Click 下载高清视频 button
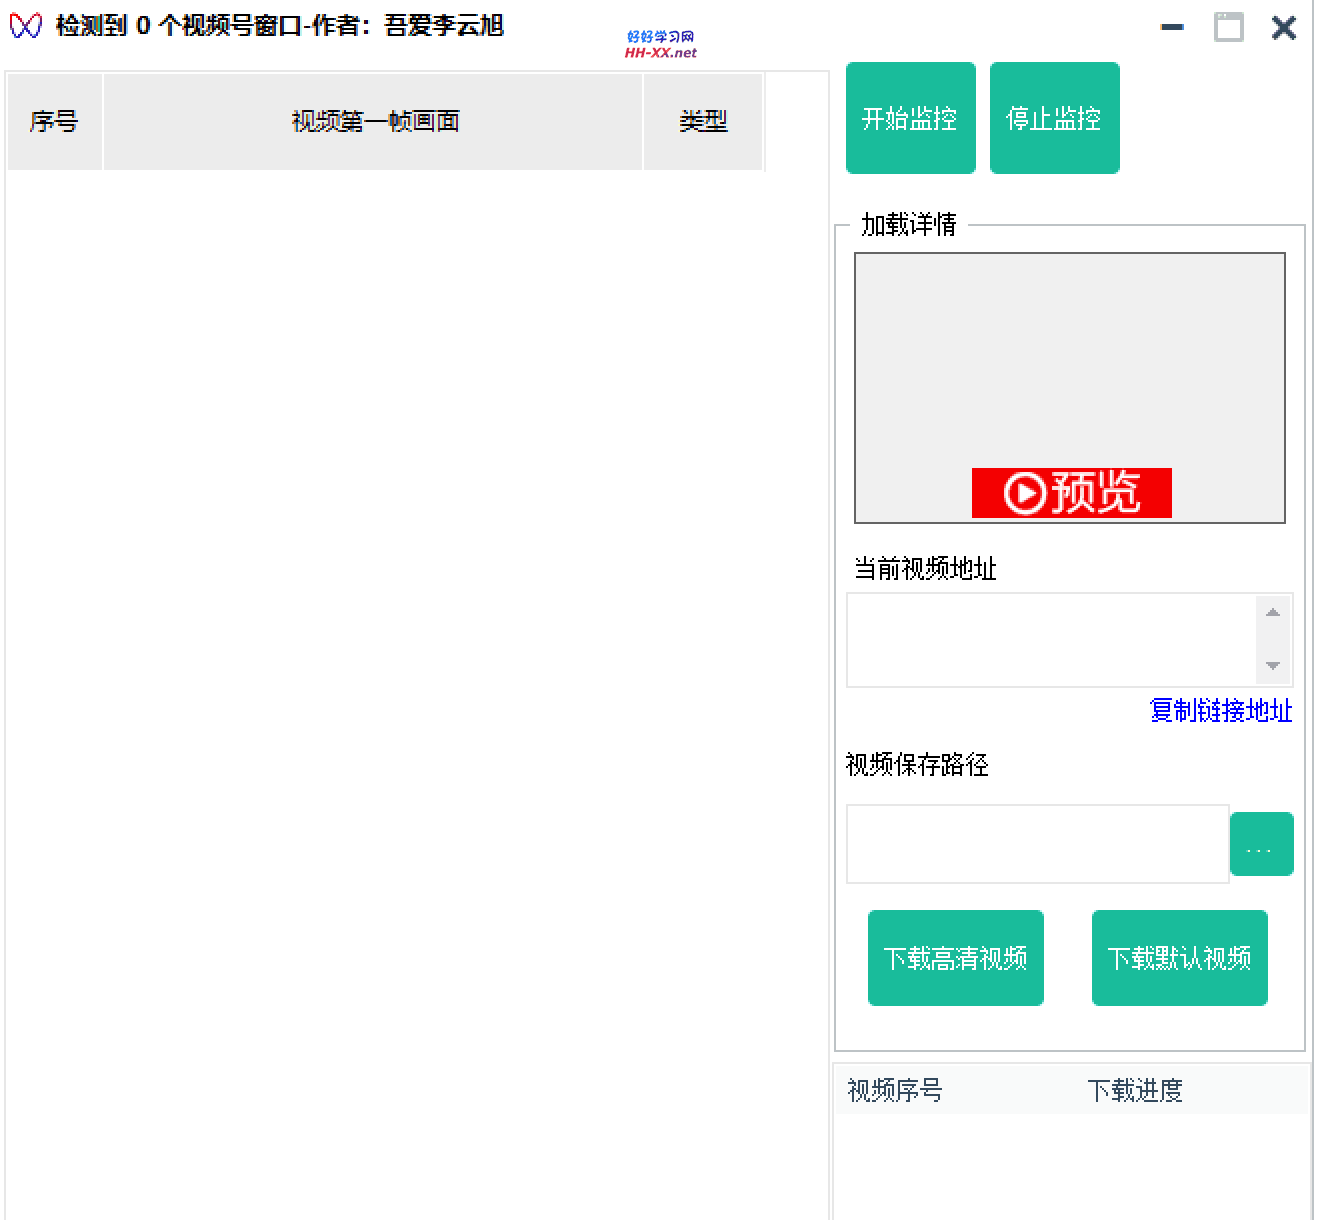Image resolution: width=1322 pixels, height=1220 pixels. click(955, 958)
